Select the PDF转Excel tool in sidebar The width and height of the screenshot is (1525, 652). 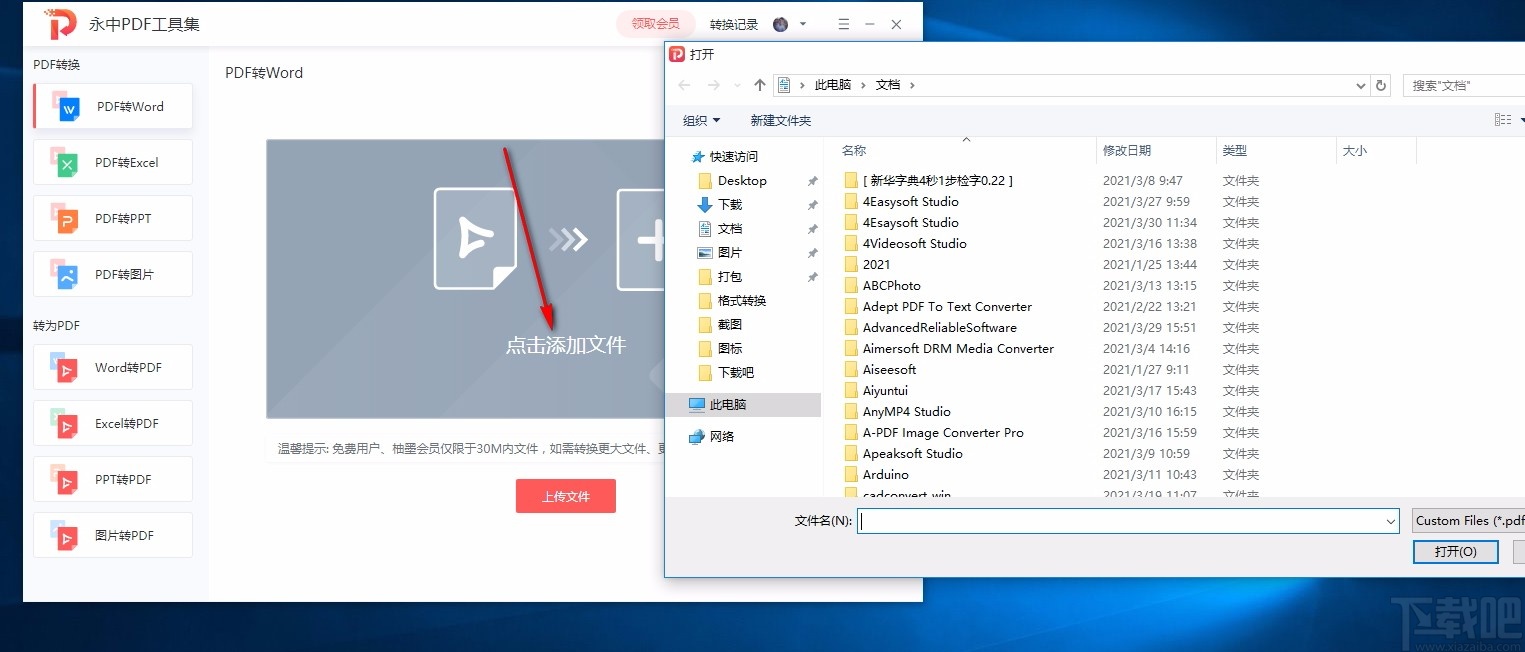[x=112, y=162]
